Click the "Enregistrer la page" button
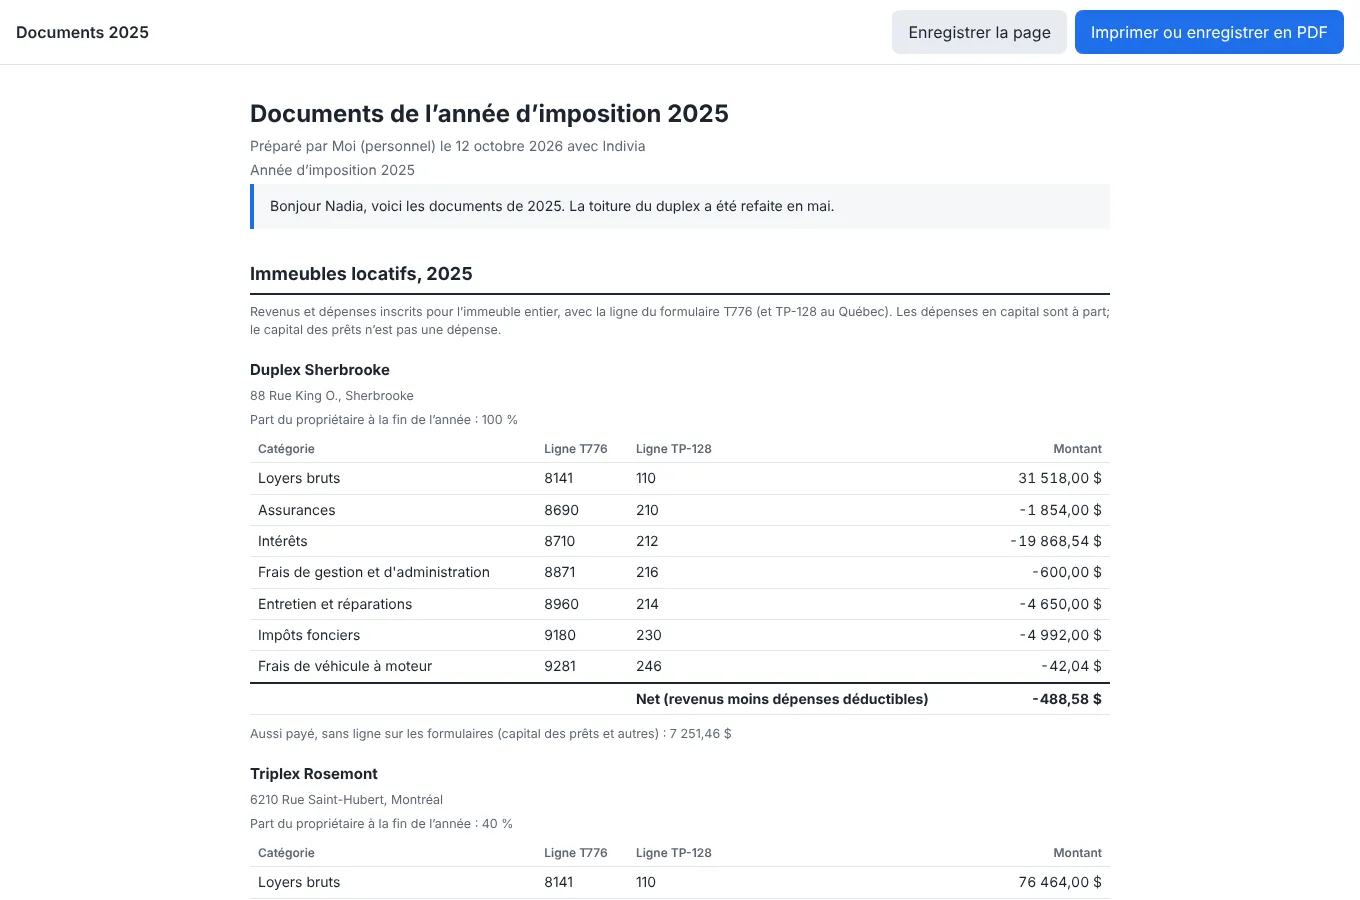The width and height of the screenshot is (1360, 900). coord(979,32)
